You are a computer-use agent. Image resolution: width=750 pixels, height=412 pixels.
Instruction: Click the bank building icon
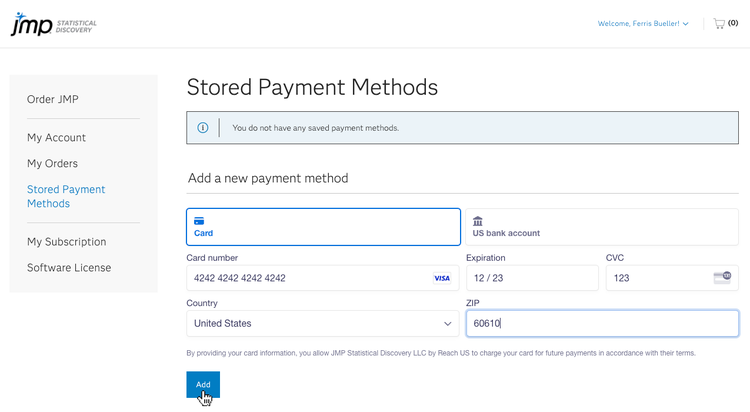pyautogui.click(x=478, y=220)
